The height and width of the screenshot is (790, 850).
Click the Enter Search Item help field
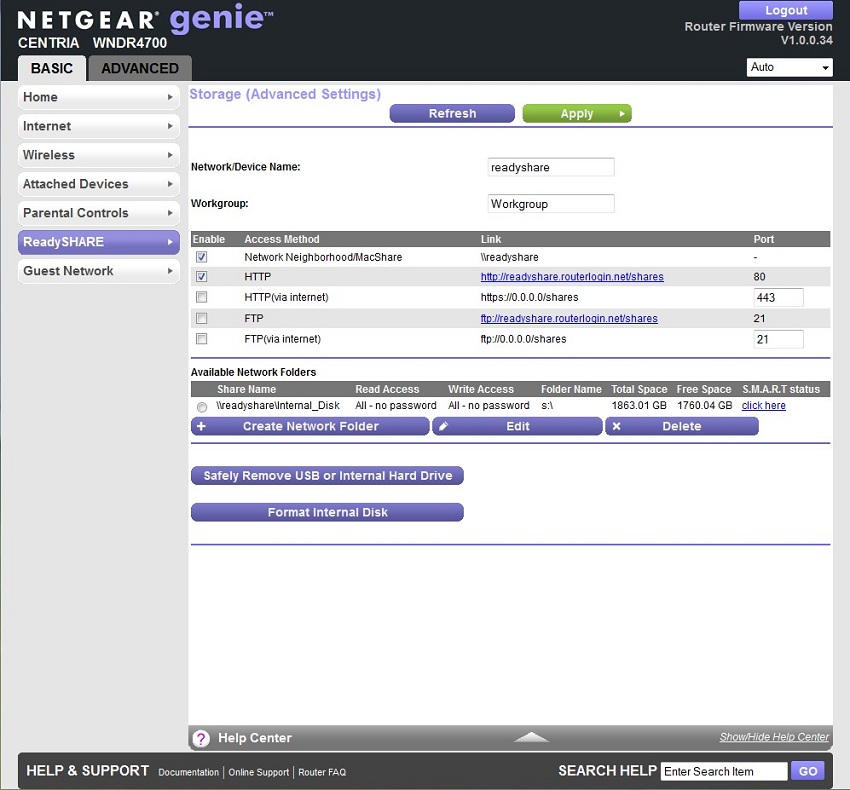point(724,771)
